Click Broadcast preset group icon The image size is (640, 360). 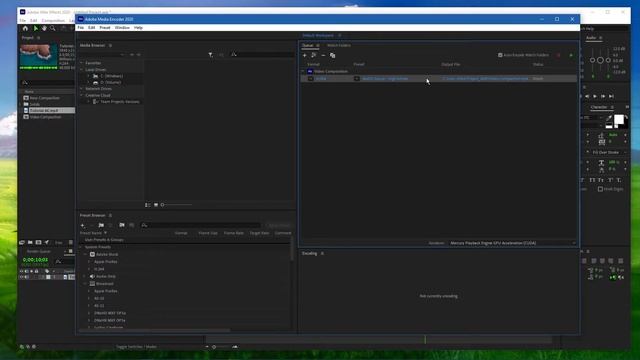point(92,284)
